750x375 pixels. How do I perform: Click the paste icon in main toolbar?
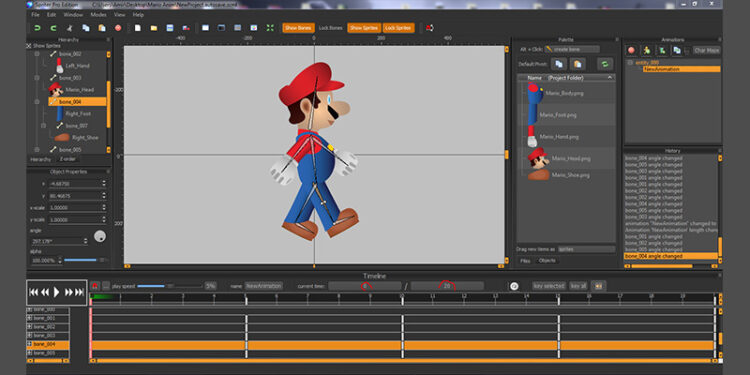[x=102, y=28]
